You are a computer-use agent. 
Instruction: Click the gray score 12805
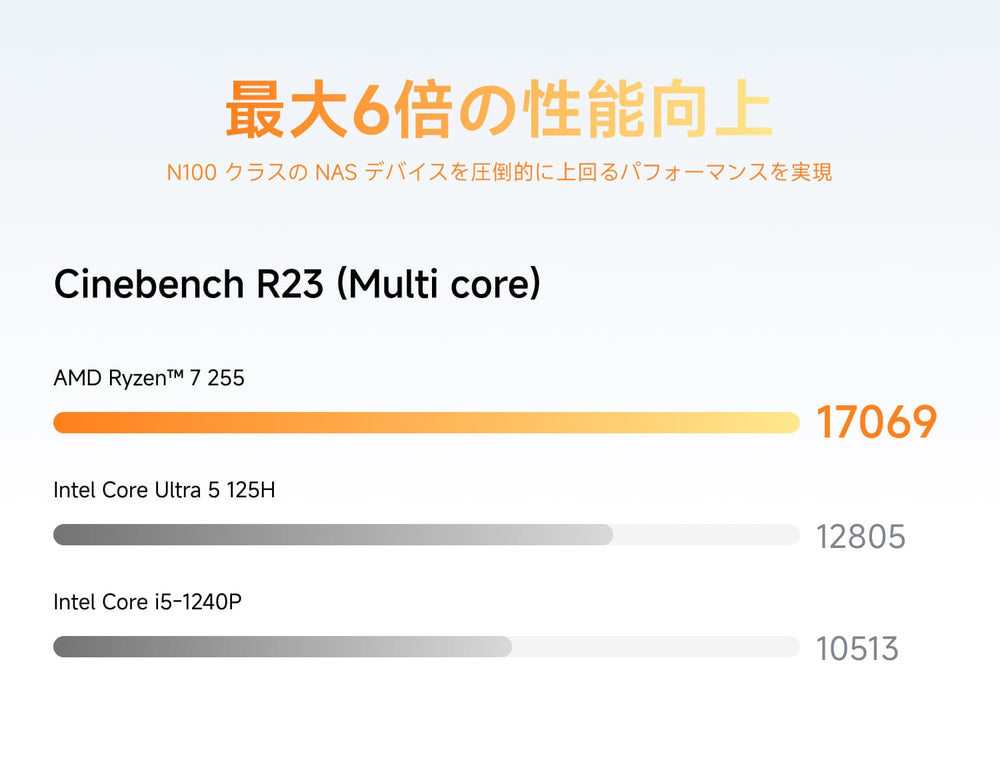click(x=861, y=537)
